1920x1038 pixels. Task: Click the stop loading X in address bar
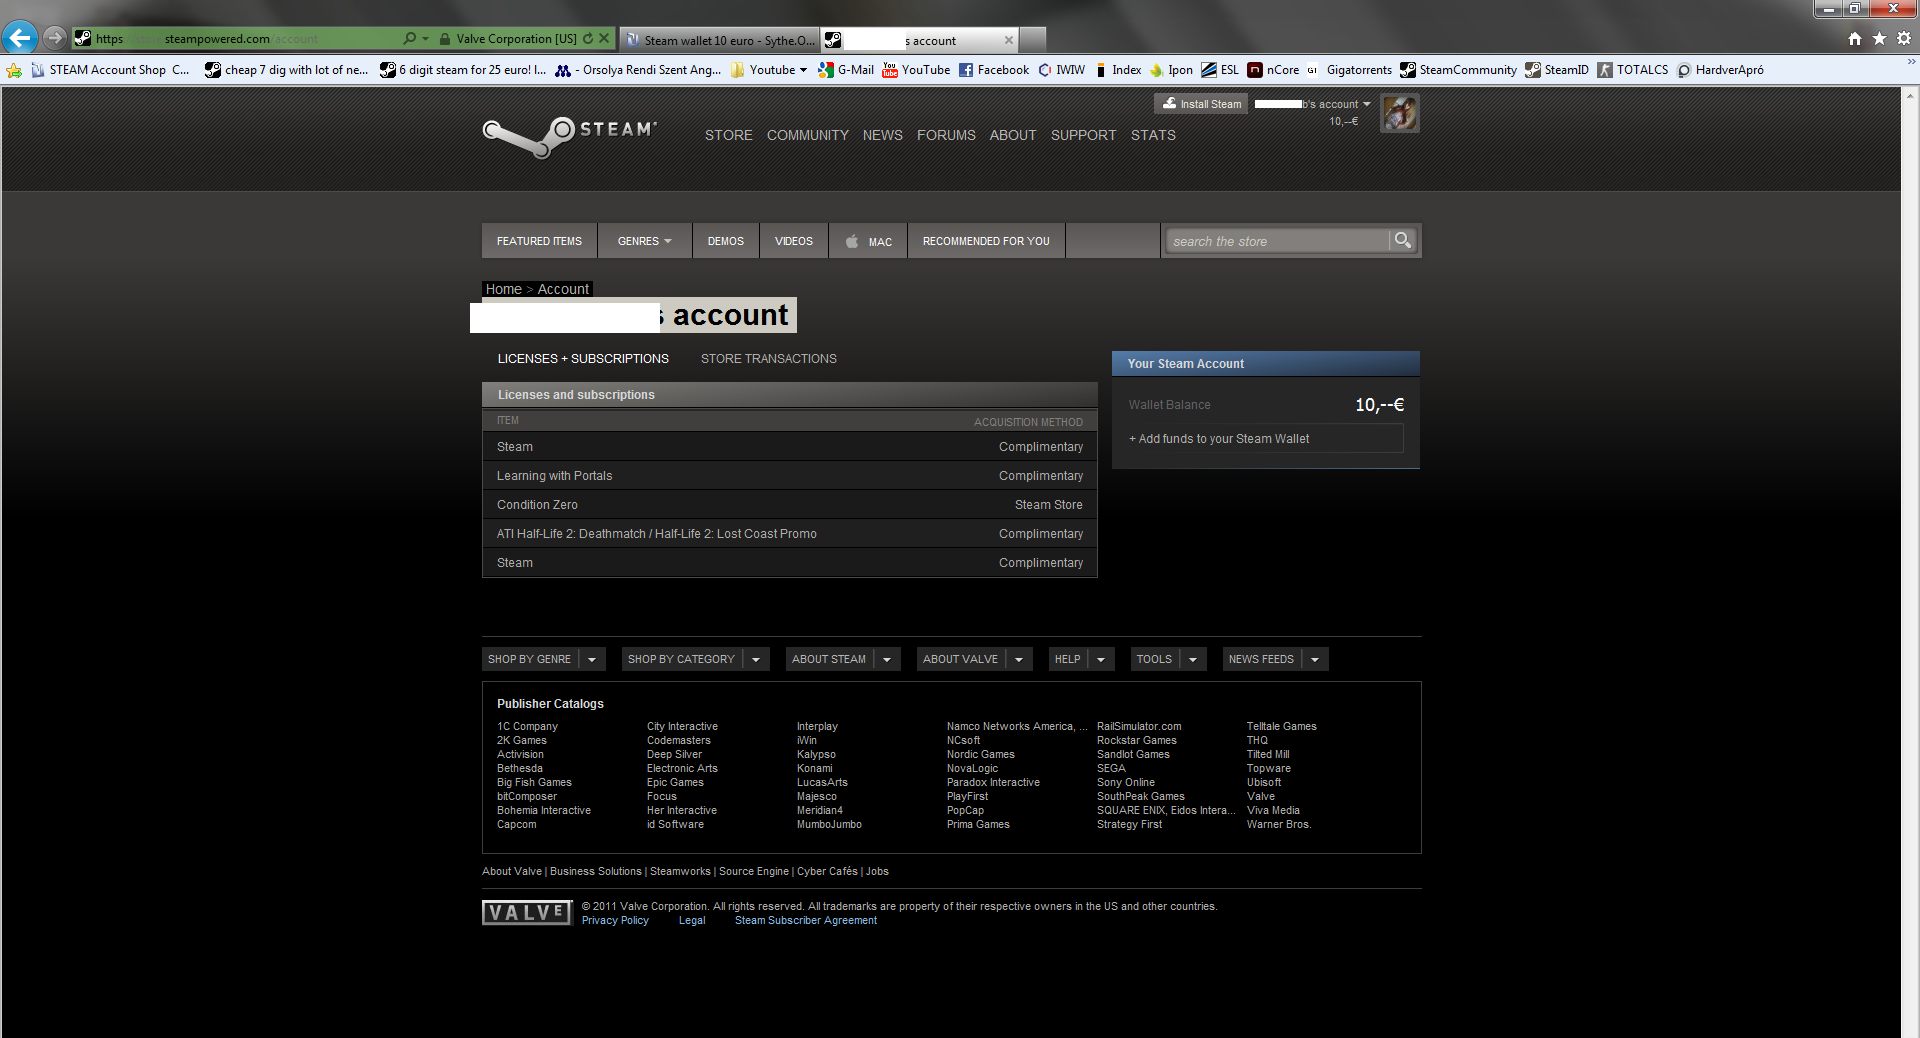[x=604, y=39]
